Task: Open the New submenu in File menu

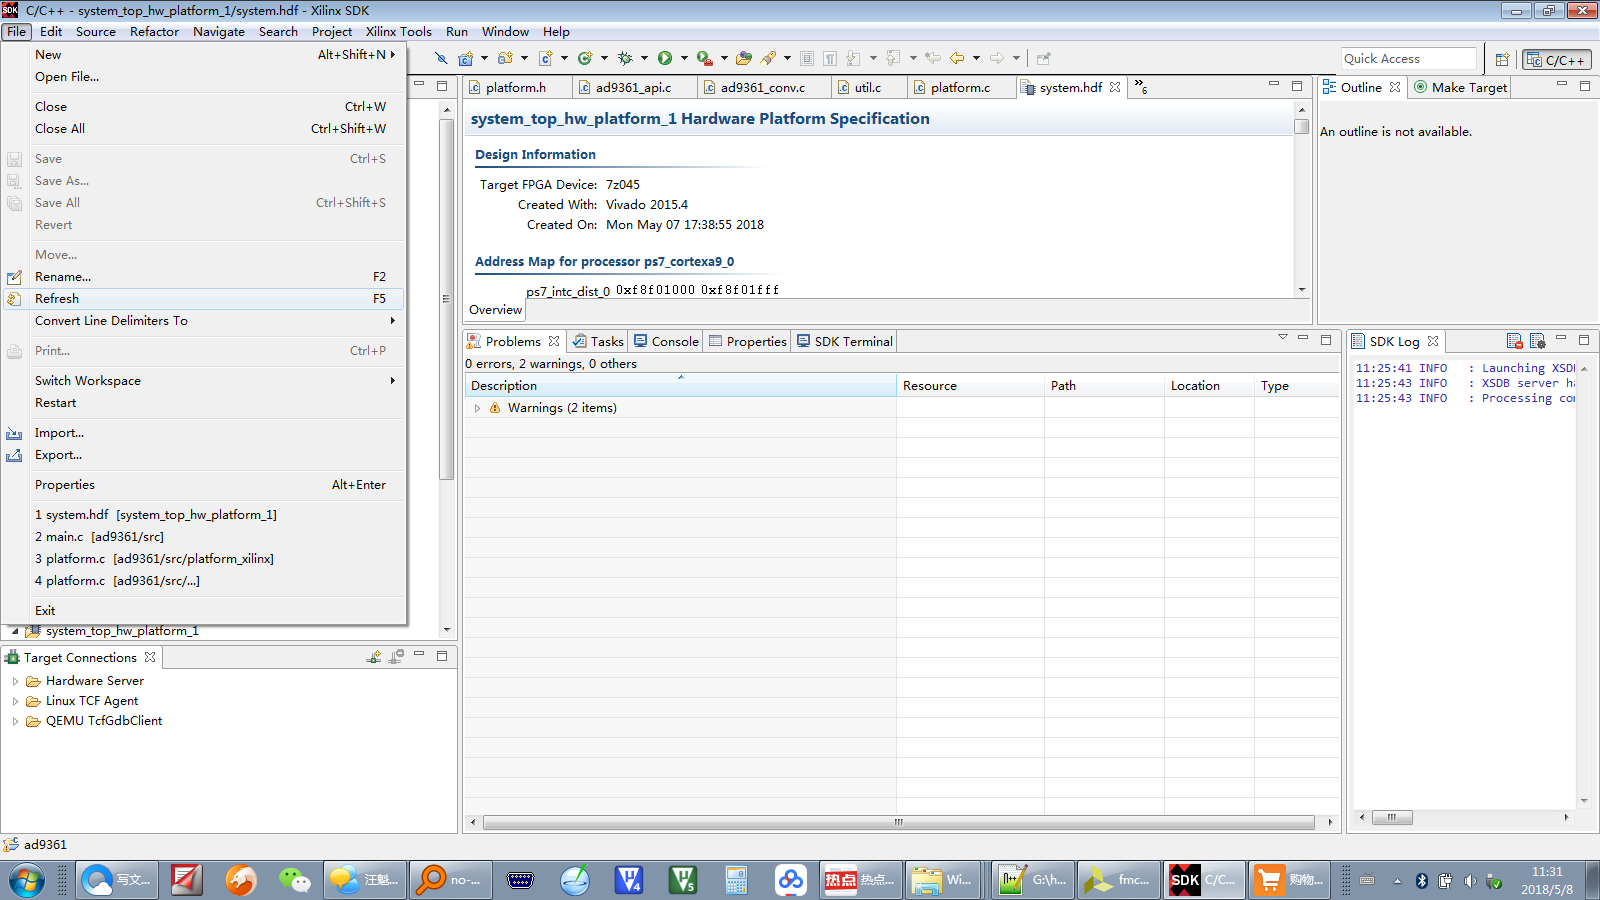Action: point(204,55)
